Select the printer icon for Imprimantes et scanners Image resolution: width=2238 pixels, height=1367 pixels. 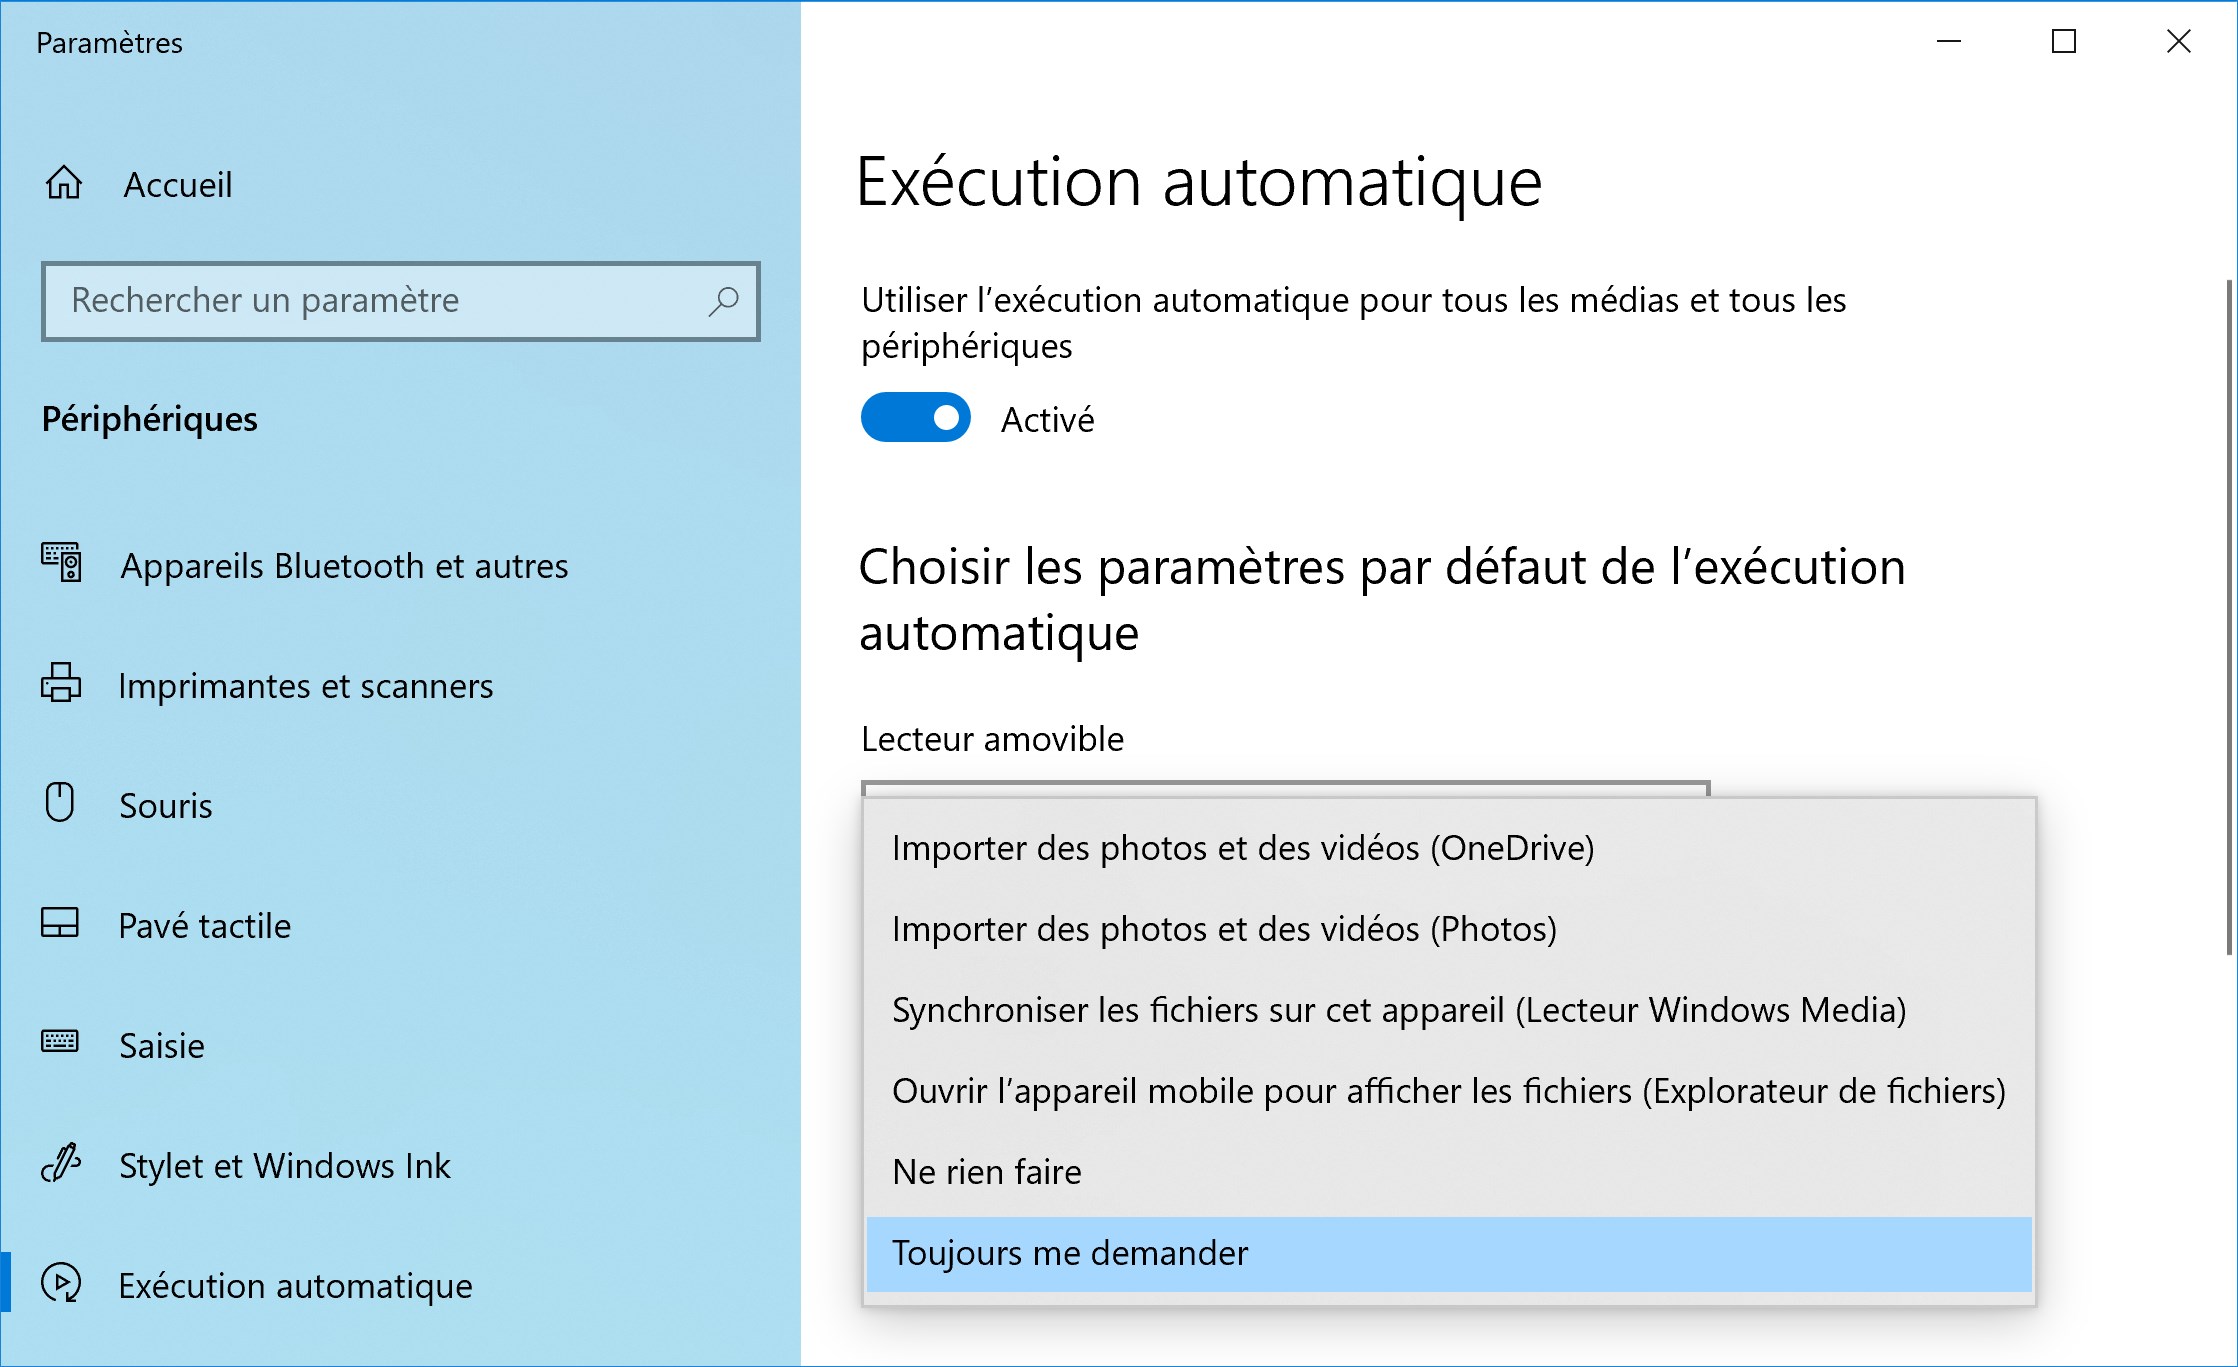[61, 684]
